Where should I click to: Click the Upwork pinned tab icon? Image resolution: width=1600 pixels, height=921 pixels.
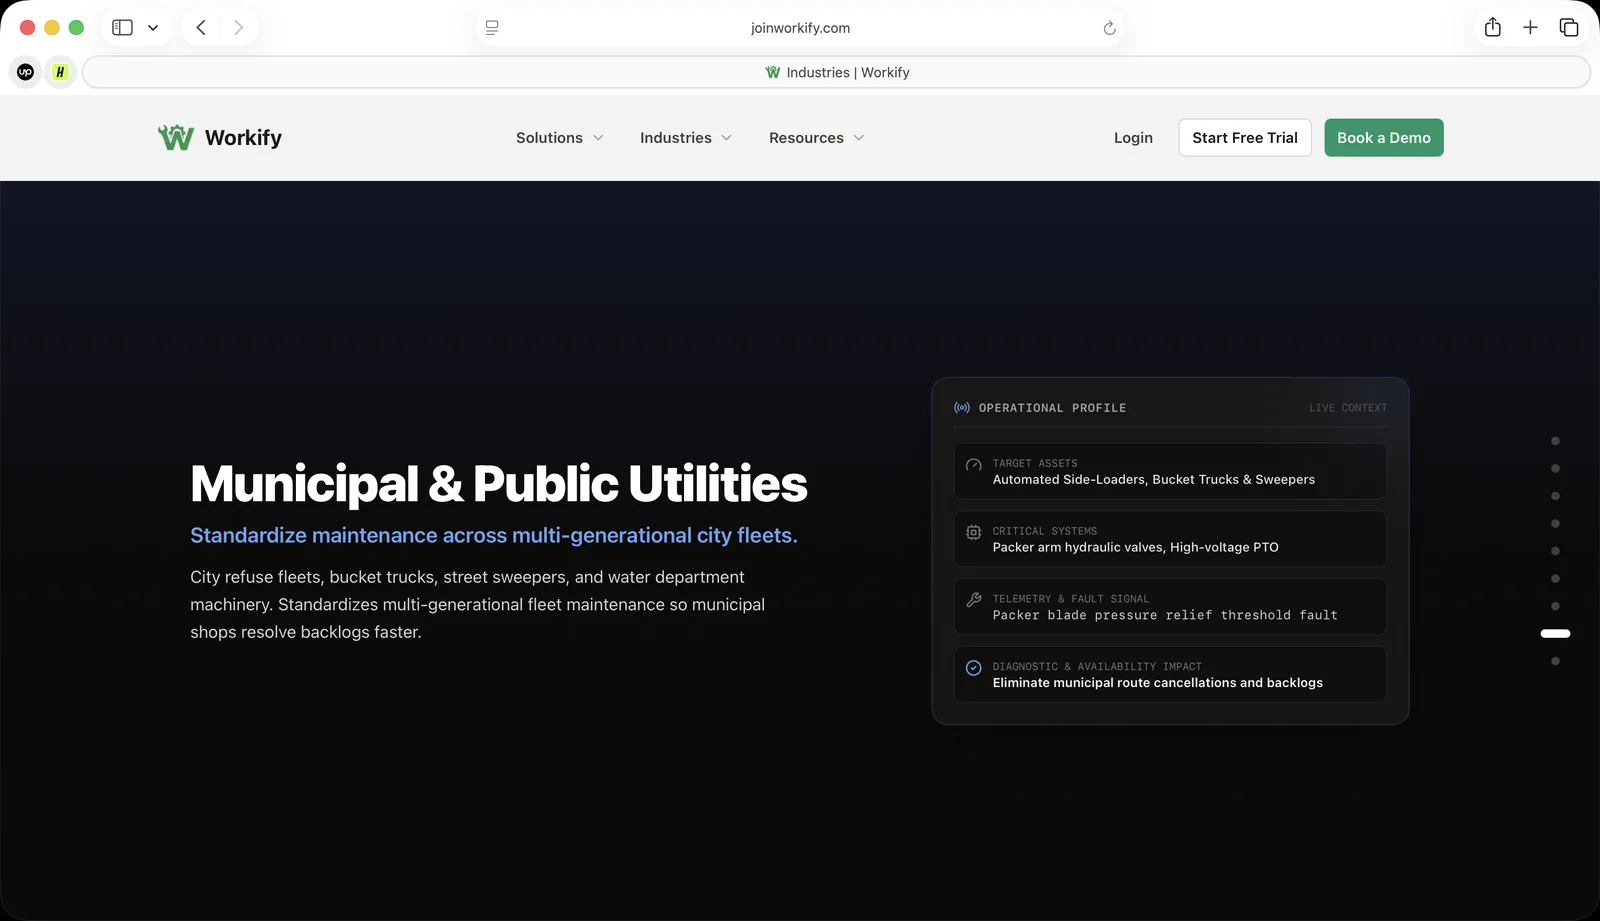pos(26,72)
